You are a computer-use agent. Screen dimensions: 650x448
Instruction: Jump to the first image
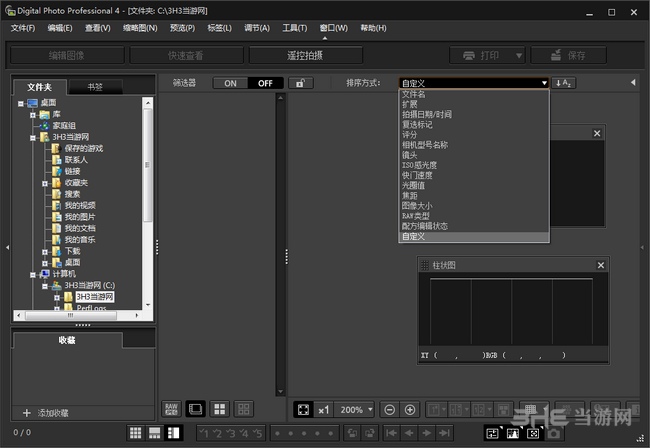[391, 433]
